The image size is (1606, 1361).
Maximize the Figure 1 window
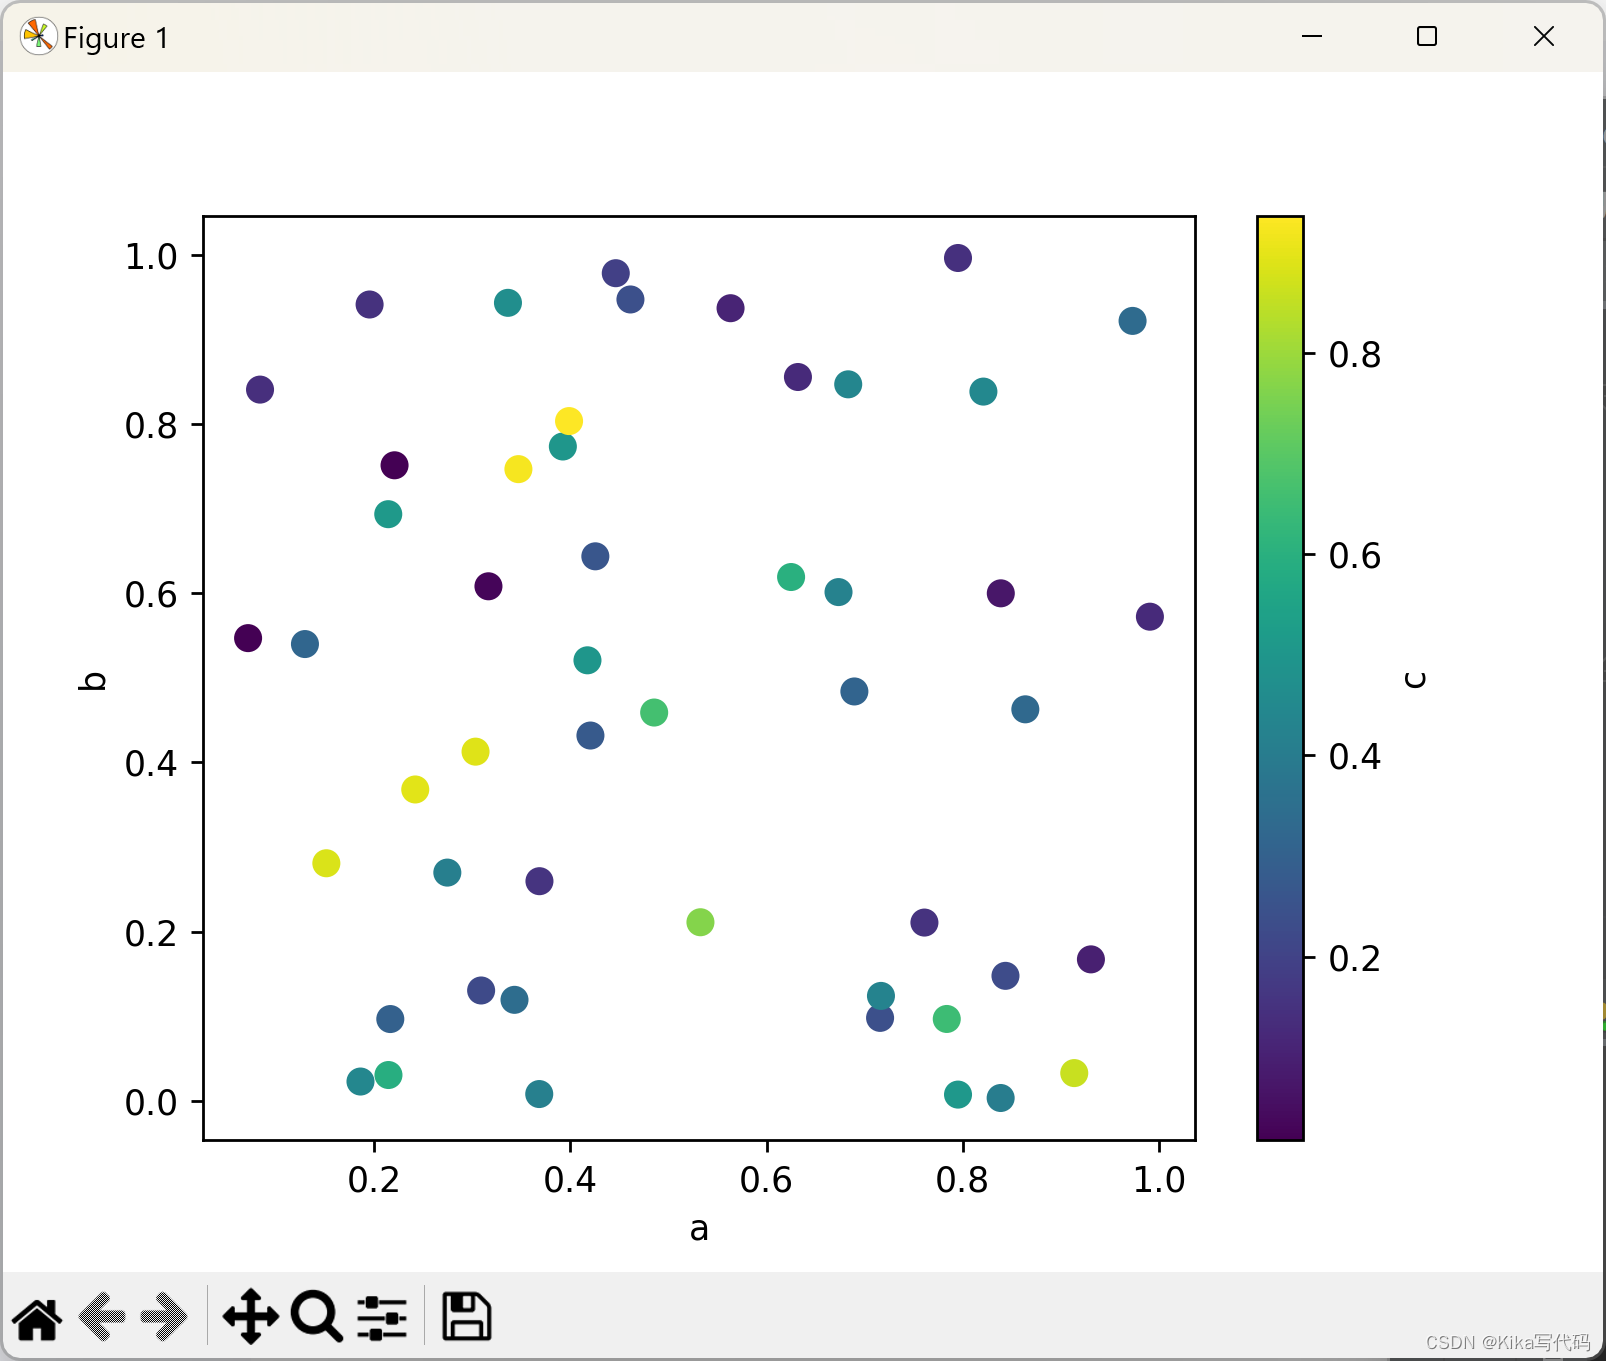click(1427, 36)
